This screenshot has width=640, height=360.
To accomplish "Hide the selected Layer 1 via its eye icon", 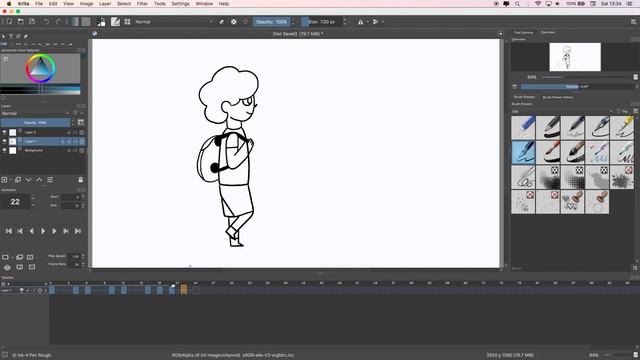I will [4, 141].
